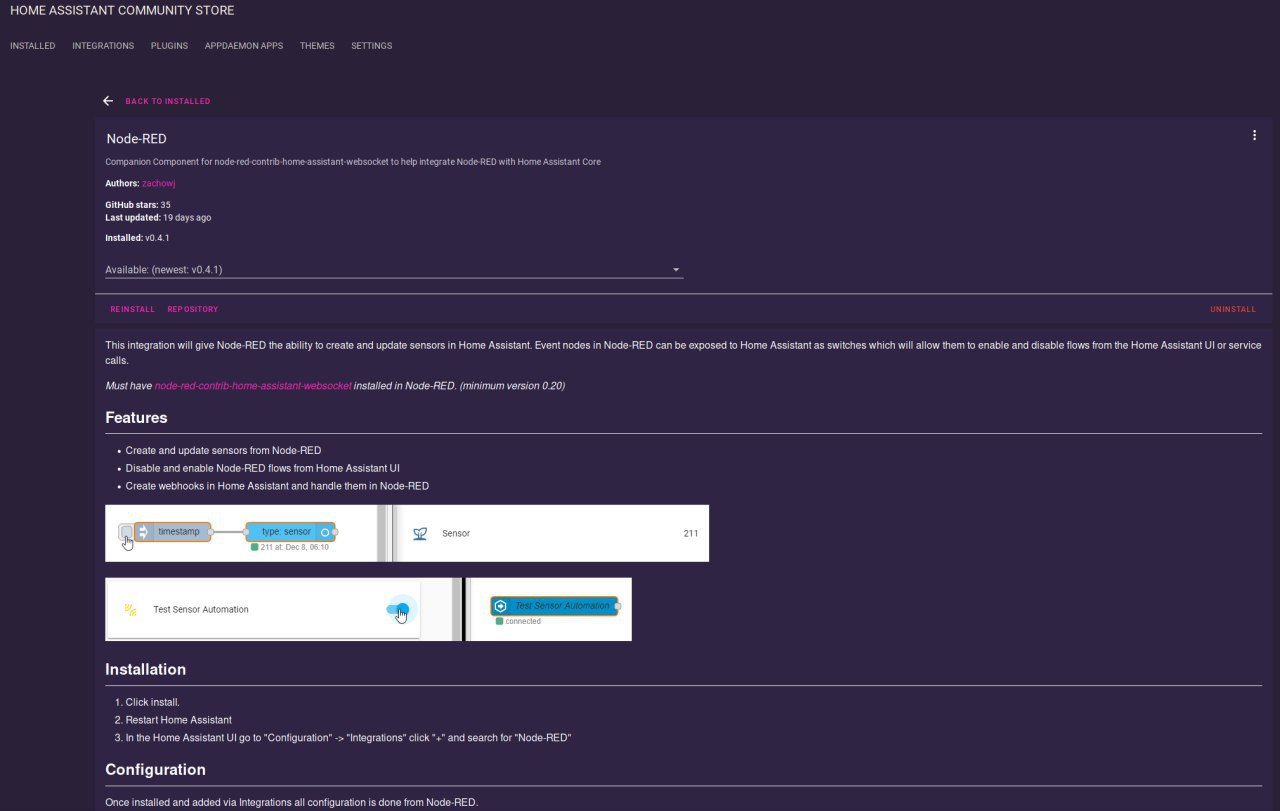Click 'Create and update sensors from Node-RED' bullet
Screen dimensions: 1280x811
(223, 450)
